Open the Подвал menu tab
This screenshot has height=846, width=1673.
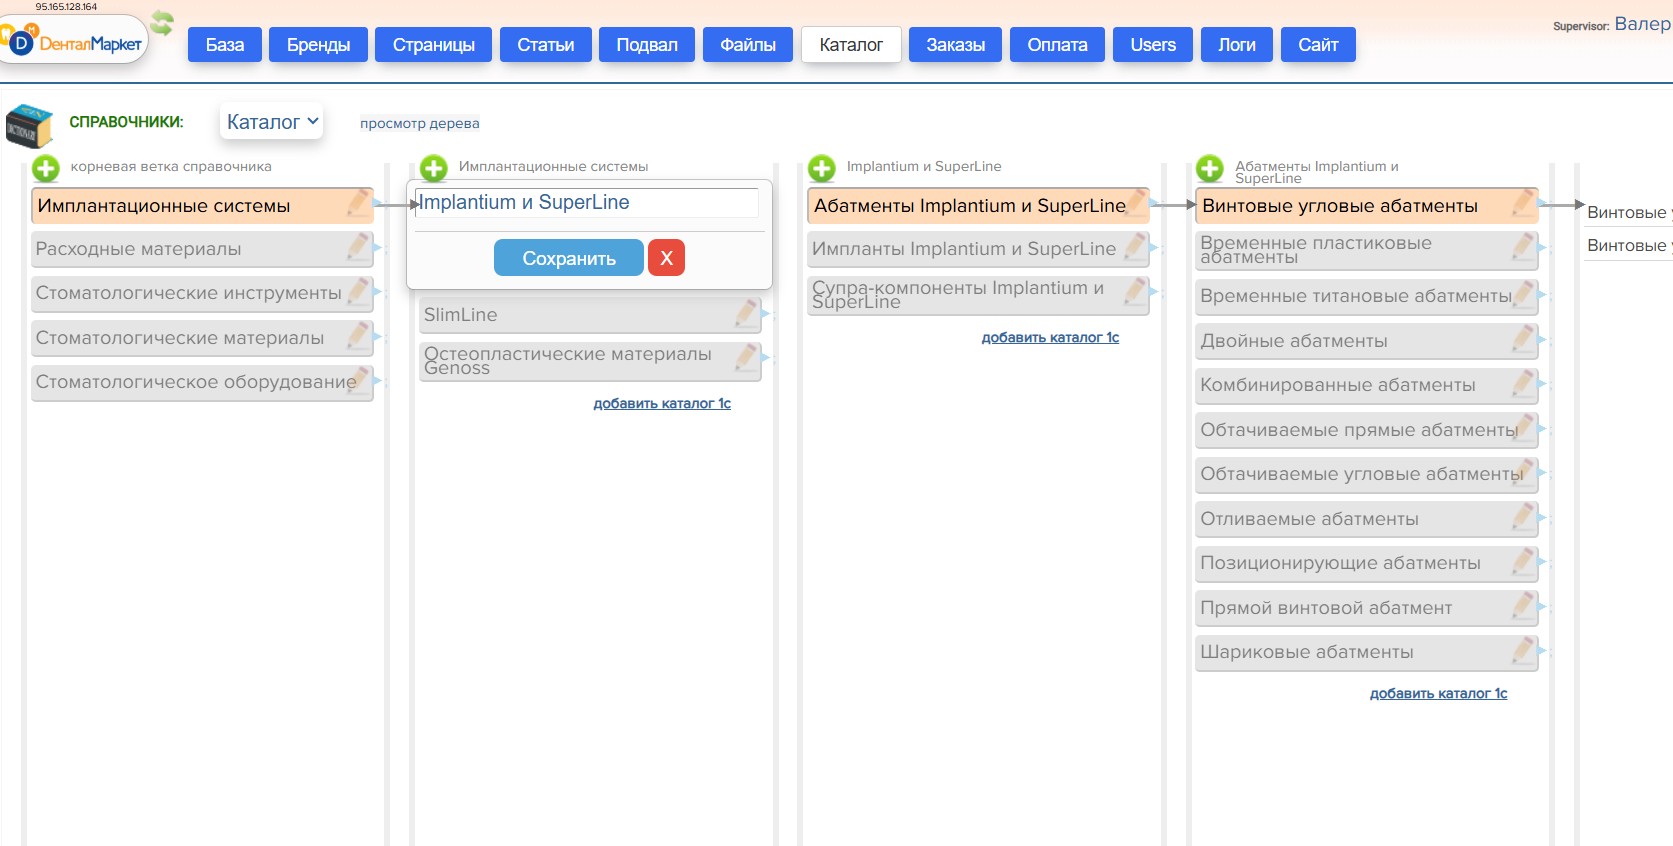pos(647,44)
